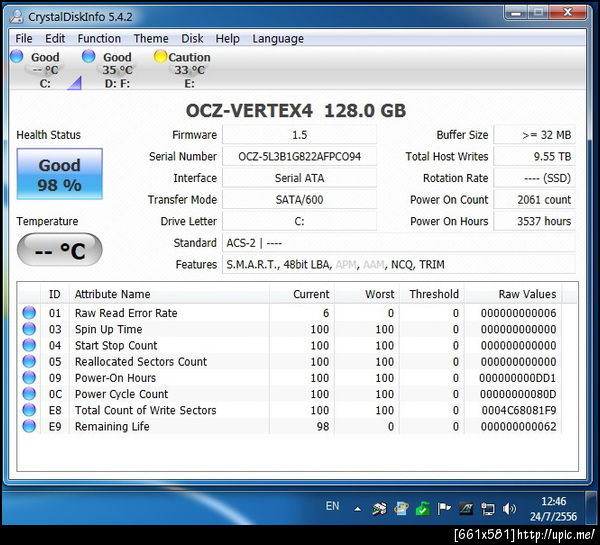
Task: Click status orb for Spin Up Time
Action: pos(29,329)
